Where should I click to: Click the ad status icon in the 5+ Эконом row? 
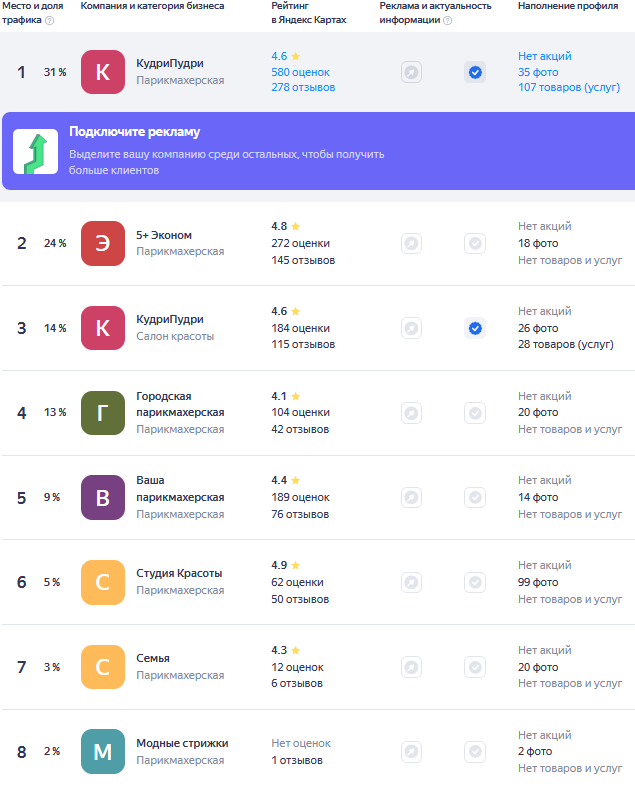[411, 243]
